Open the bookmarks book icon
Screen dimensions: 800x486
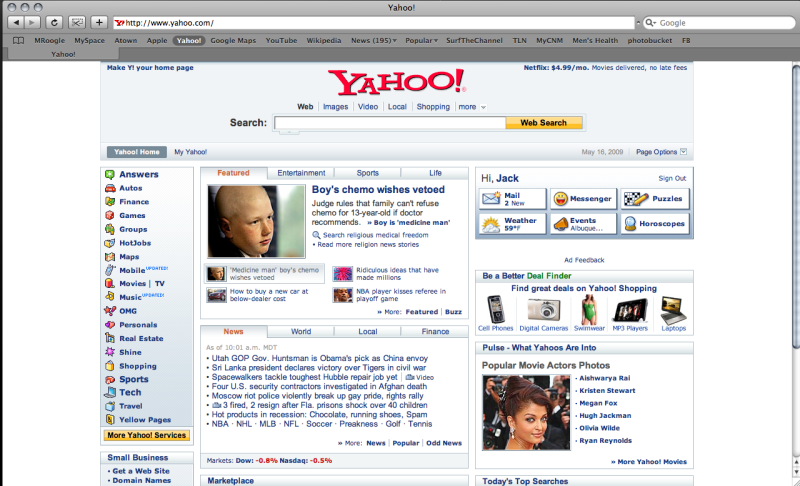tap(18, 40)
